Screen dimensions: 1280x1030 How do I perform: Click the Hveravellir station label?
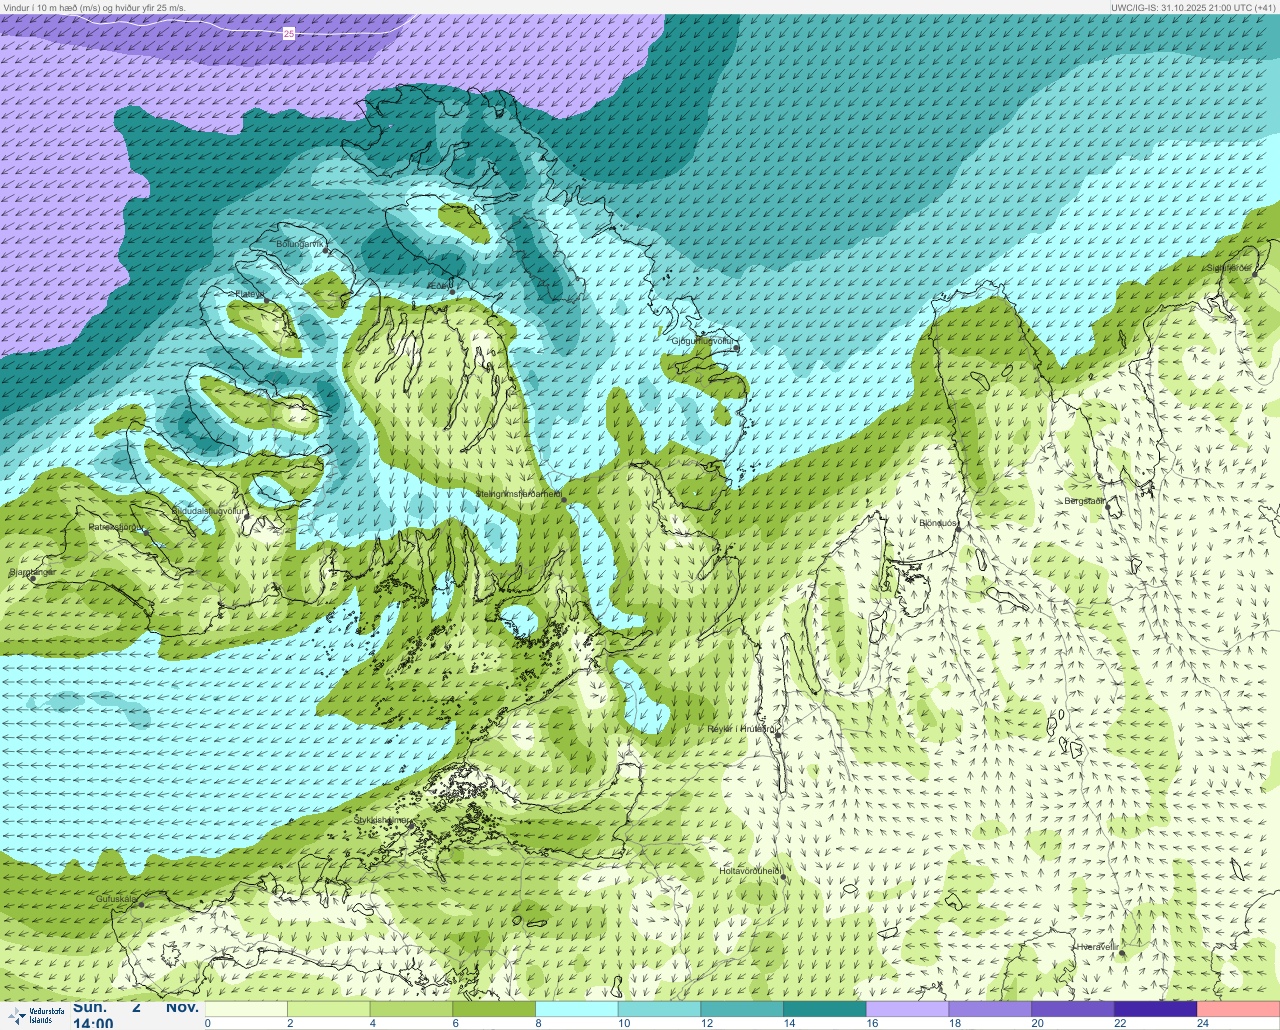coord(1096,946)
